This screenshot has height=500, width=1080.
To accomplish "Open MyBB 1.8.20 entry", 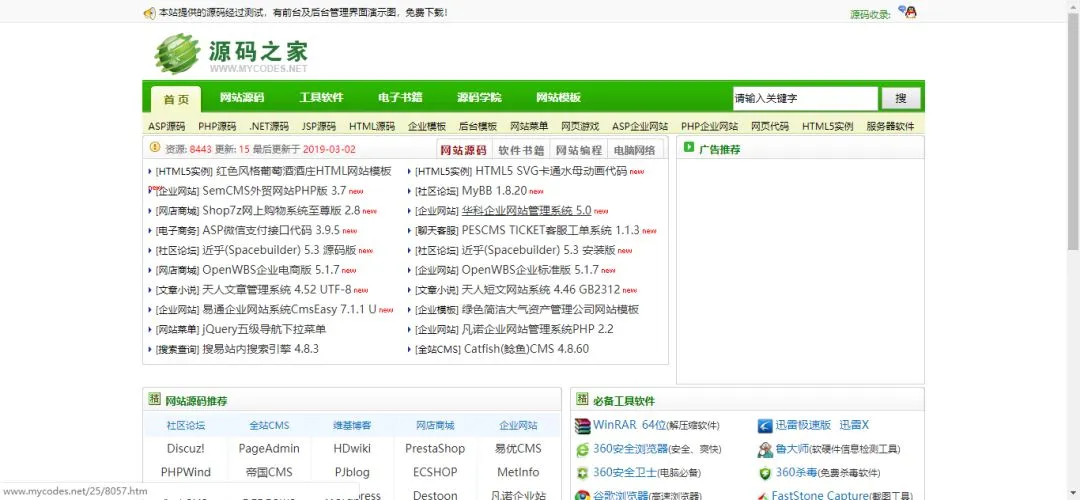I will coord(495,191).
